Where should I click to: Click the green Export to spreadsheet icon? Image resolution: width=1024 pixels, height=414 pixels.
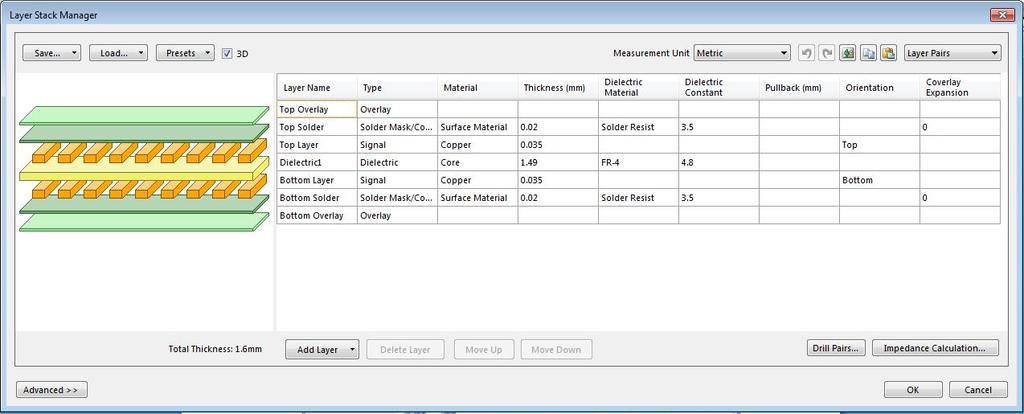[x=848, y=53]
